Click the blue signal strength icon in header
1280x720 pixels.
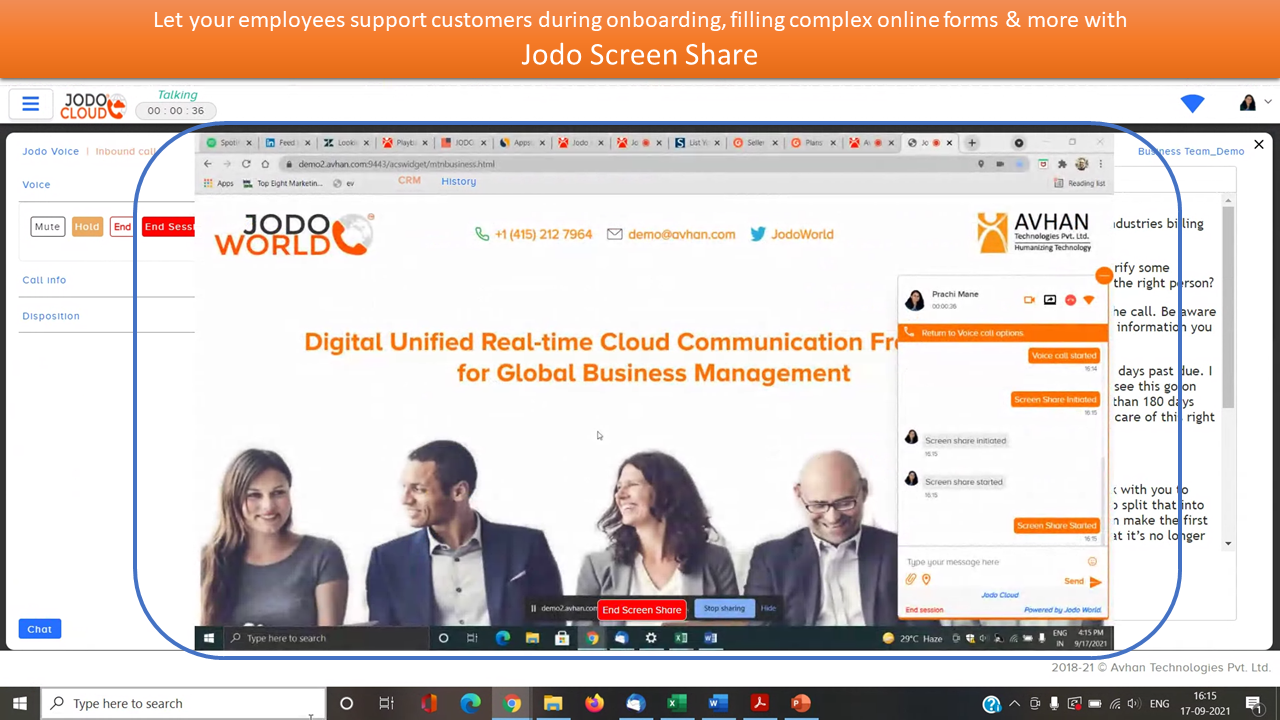pos(1192,104)
